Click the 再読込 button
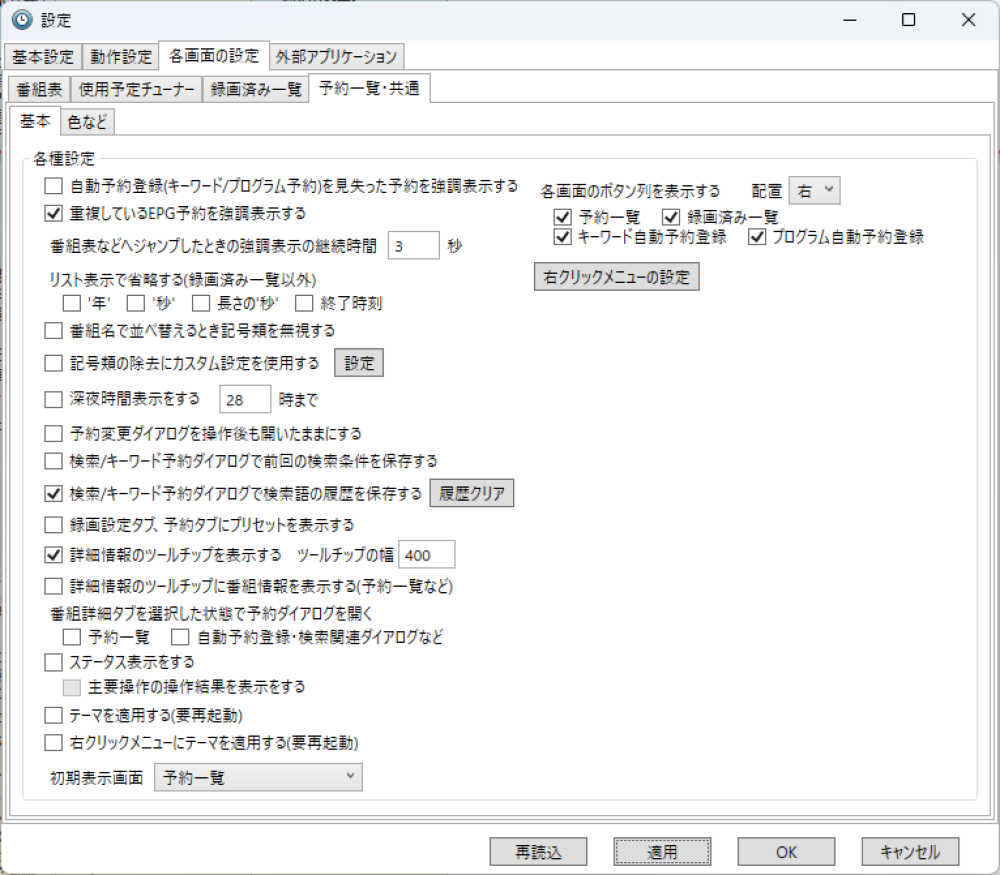 coord(538,851)
